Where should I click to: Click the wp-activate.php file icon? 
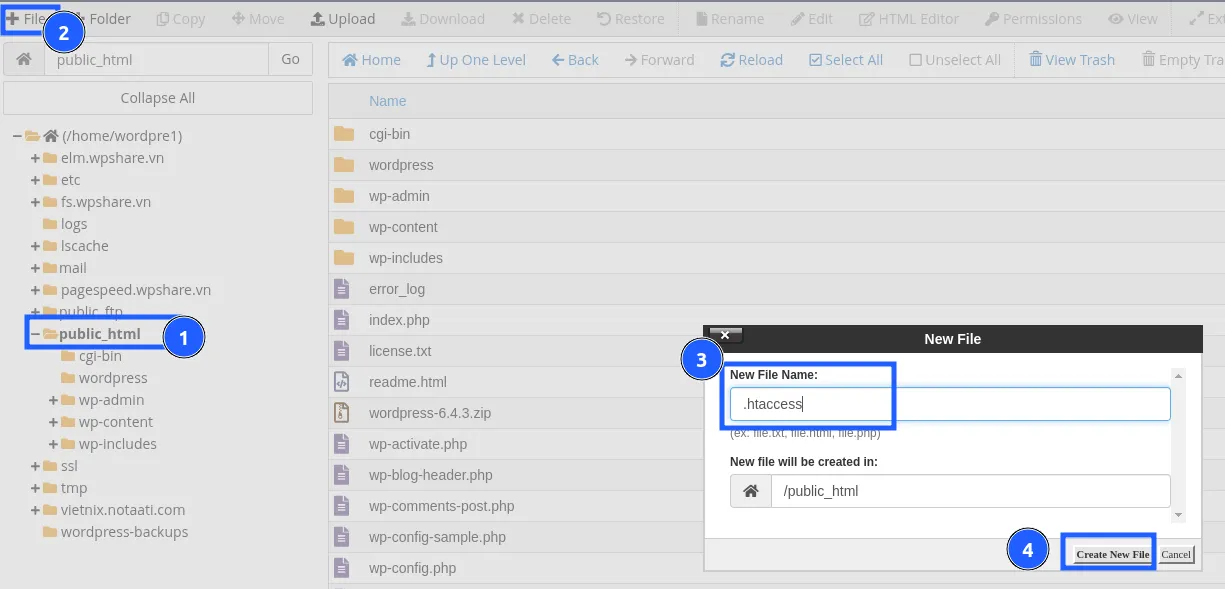tap(342, 444)
